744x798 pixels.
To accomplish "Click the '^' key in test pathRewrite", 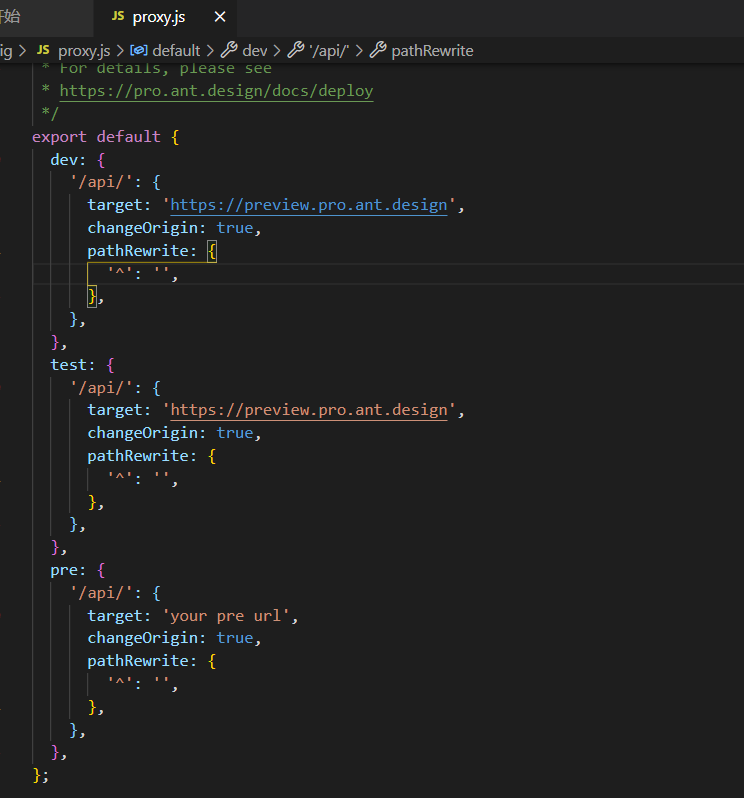I will 120,478.
